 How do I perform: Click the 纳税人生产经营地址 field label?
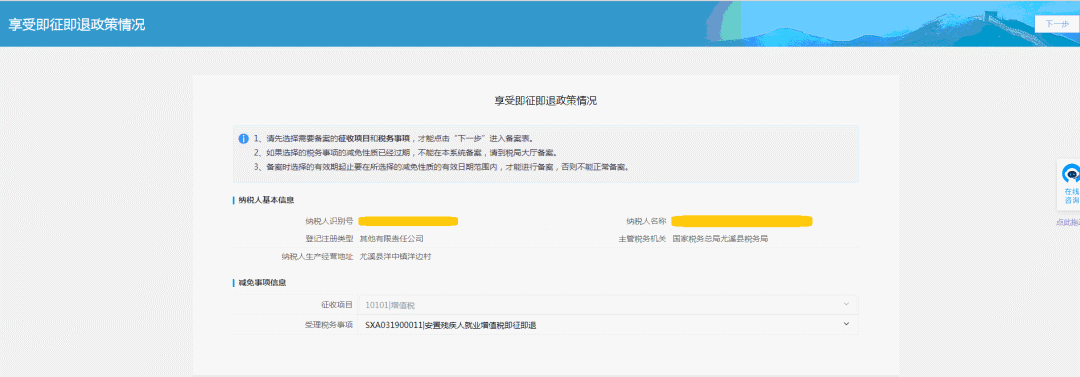(318, 256)
